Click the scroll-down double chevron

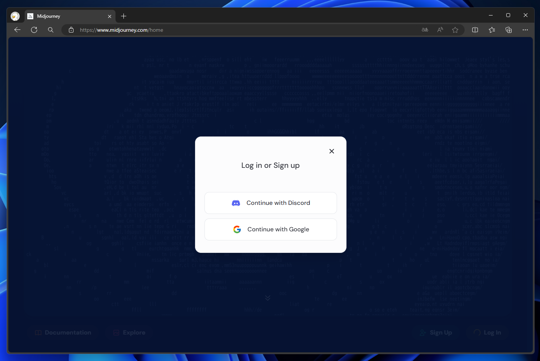(268, 298)
